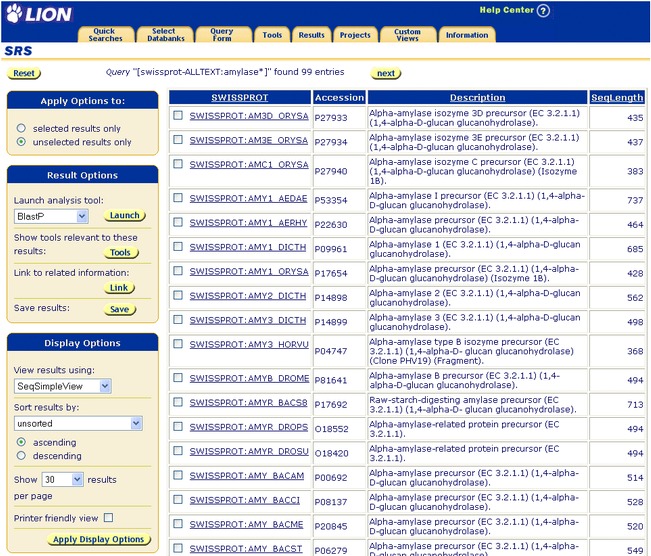Select checkbox for AMY_BACME row
This screenshot has height=556, width=651.
[x=178, y=523]
